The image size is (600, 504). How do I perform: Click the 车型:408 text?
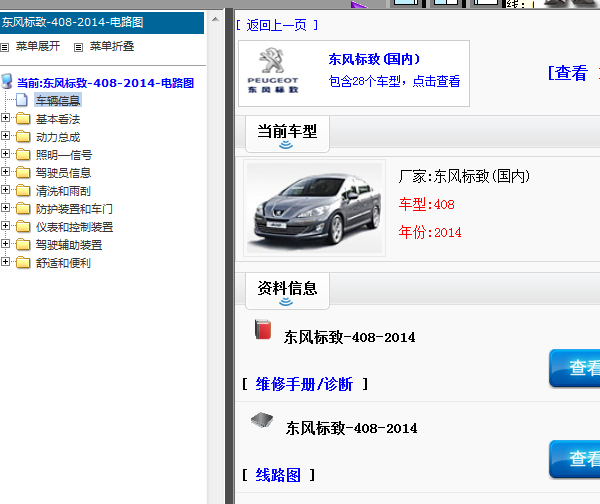pos(427,204)
